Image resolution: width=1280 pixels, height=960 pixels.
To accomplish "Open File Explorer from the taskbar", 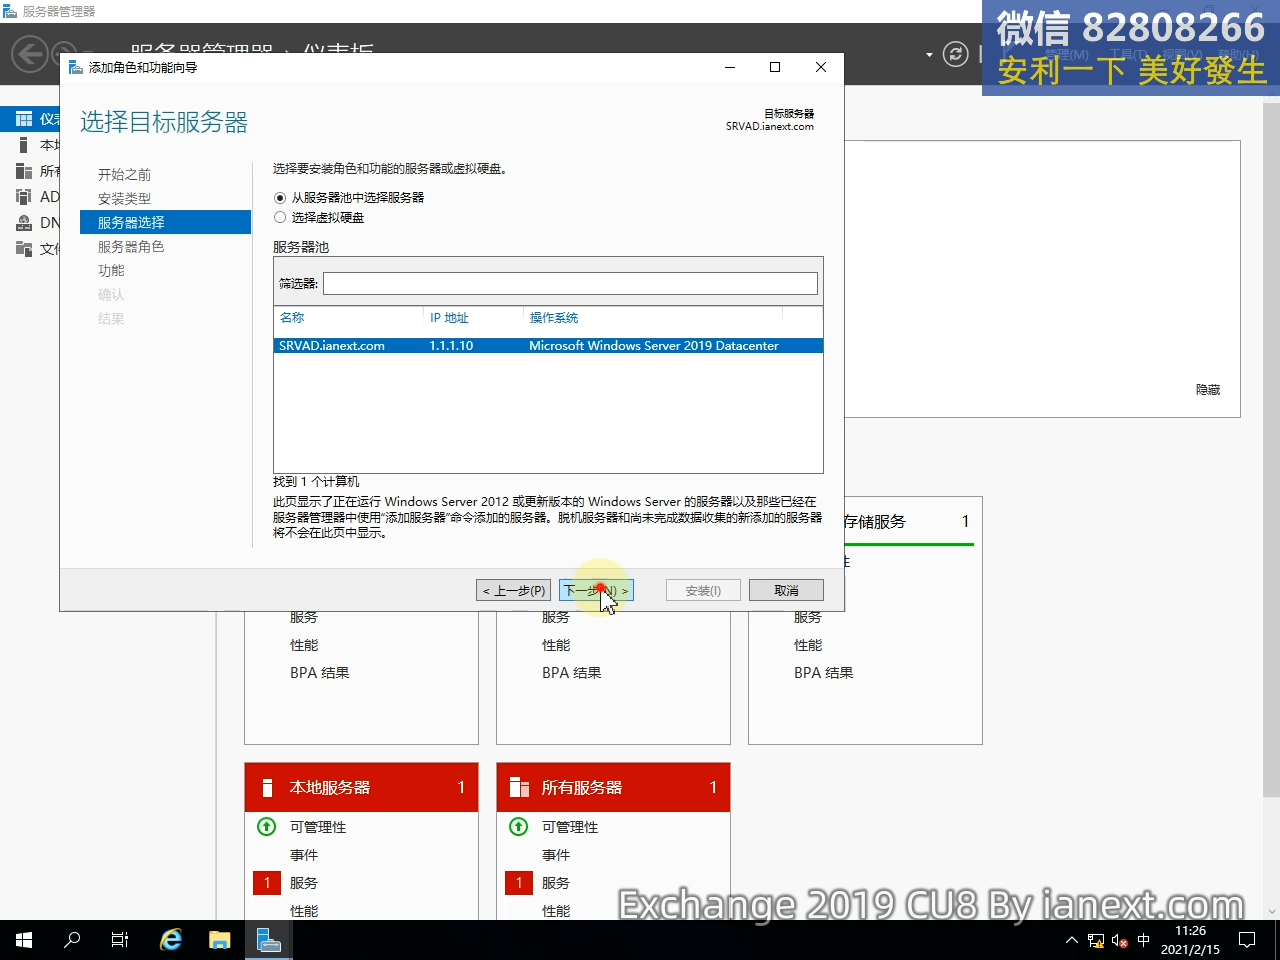I will (219, 940).
